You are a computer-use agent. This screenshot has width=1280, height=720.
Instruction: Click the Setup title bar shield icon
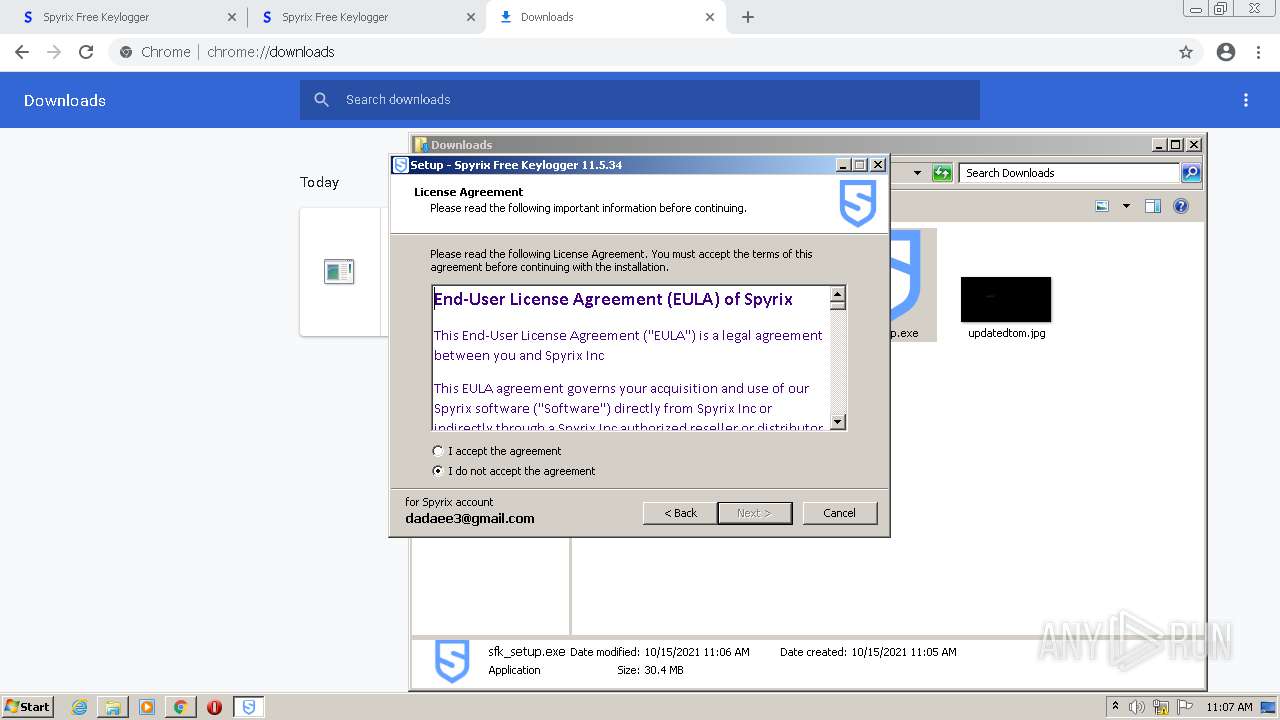click(x=401, y=165)
